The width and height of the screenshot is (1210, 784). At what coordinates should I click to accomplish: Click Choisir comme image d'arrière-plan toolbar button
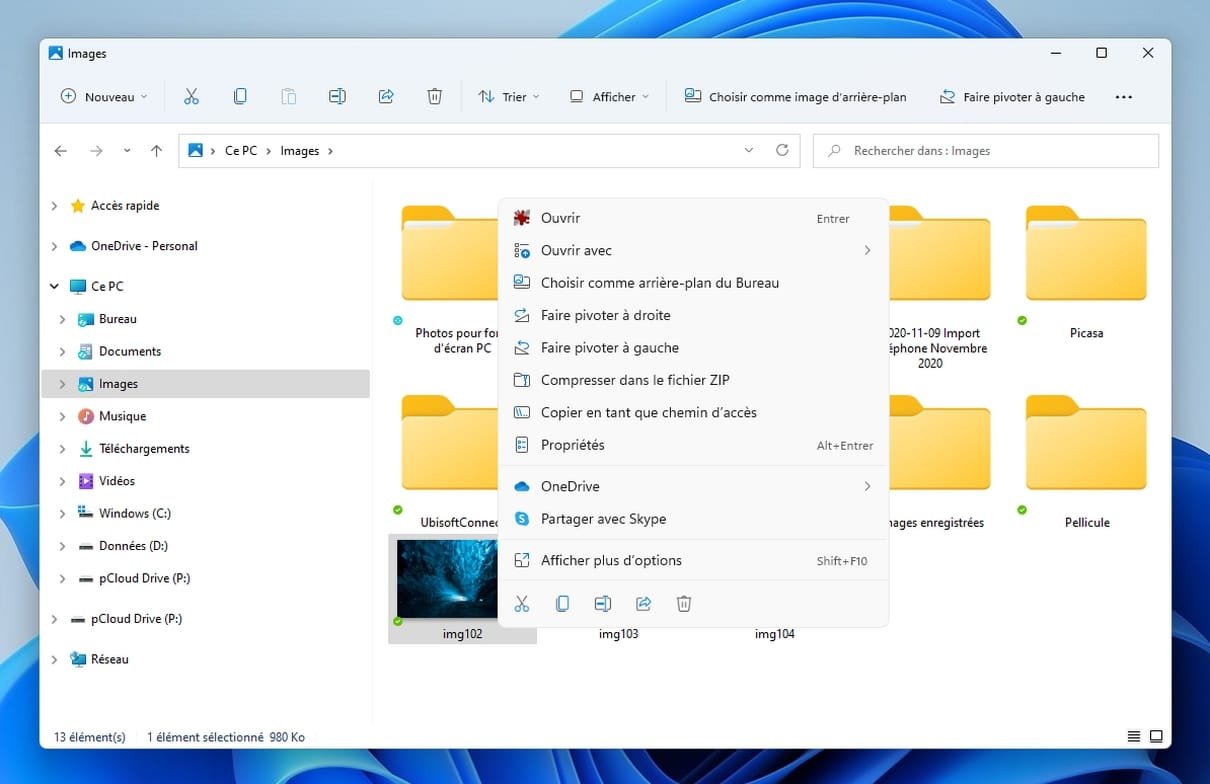(x=795, y=97)
